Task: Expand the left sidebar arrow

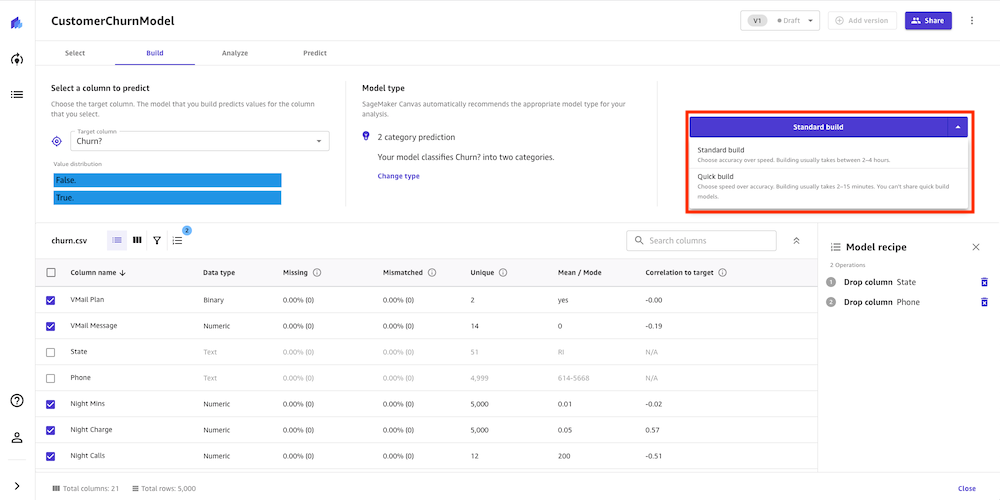Action: 17,486
